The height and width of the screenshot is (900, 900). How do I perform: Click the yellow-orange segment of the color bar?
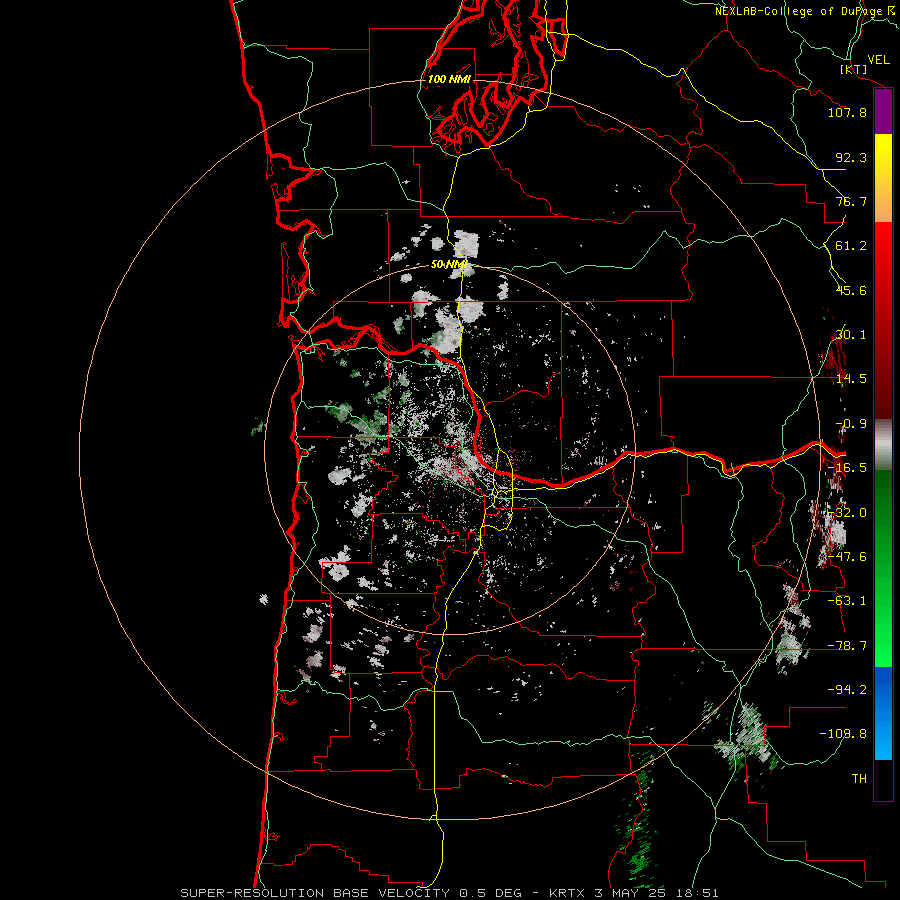click(883, 178)
